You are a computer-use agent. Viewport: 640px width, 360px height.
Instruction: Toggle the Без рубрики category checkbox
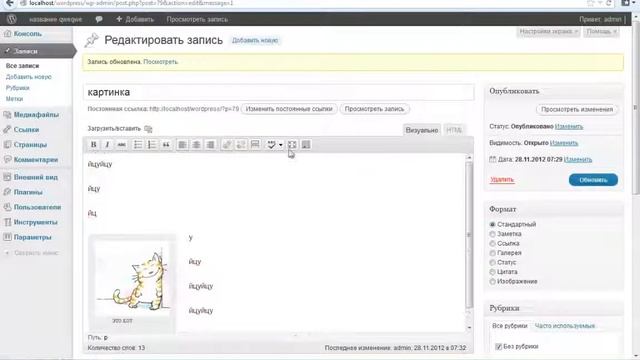coord(498,347)
